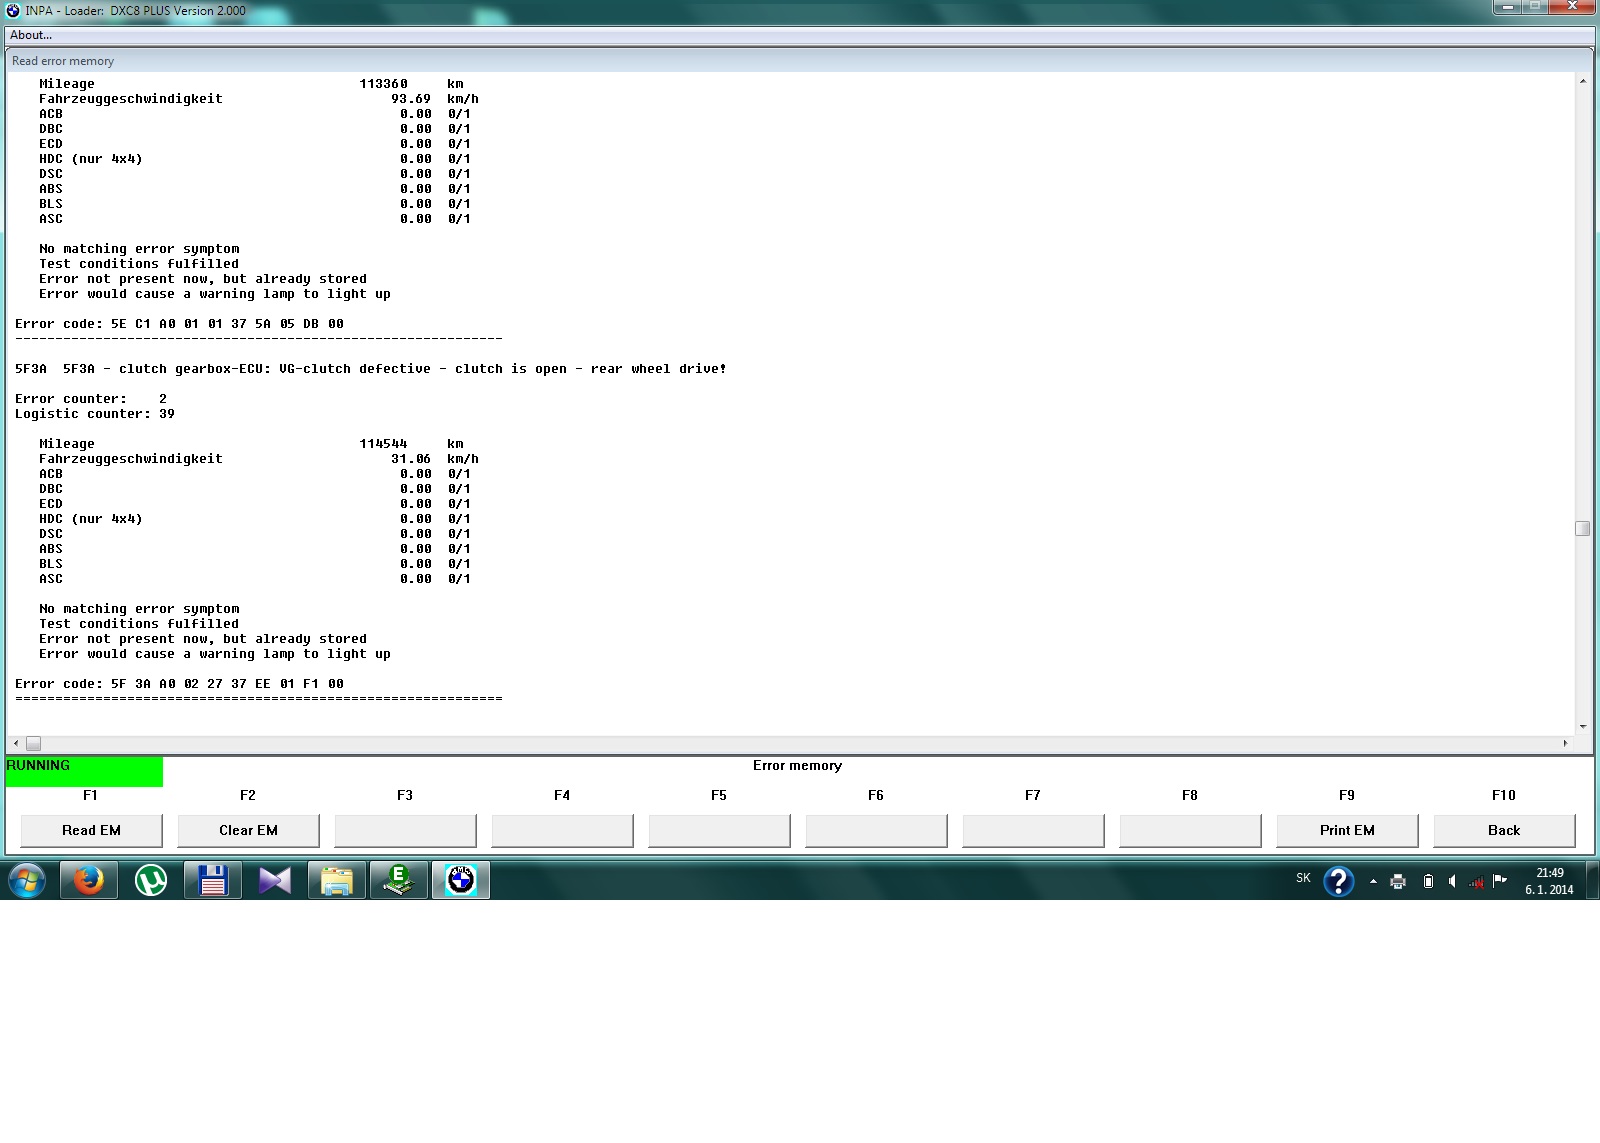Click the floppy disk taskbar icon
The width and height of the screenshot is (1600, 1143).
tap(213, 880)
